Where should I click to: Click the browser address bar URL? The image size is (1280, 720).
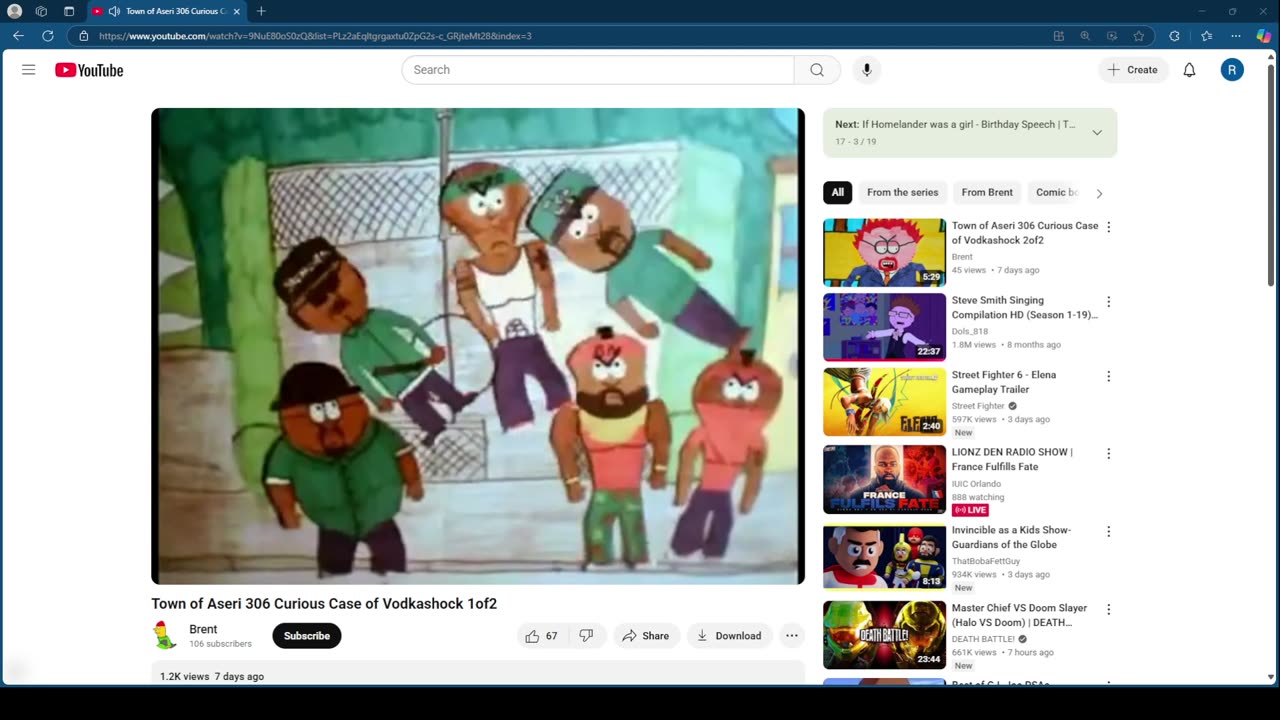(x=315, y=36)
